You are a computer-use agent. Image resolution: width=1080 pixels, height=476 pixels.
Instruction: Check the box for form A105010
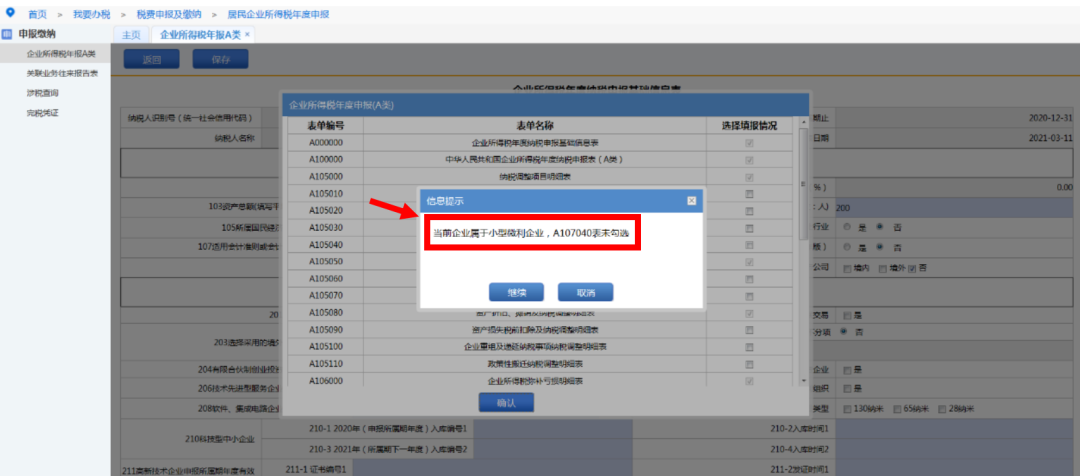click(x=749, y=194)
